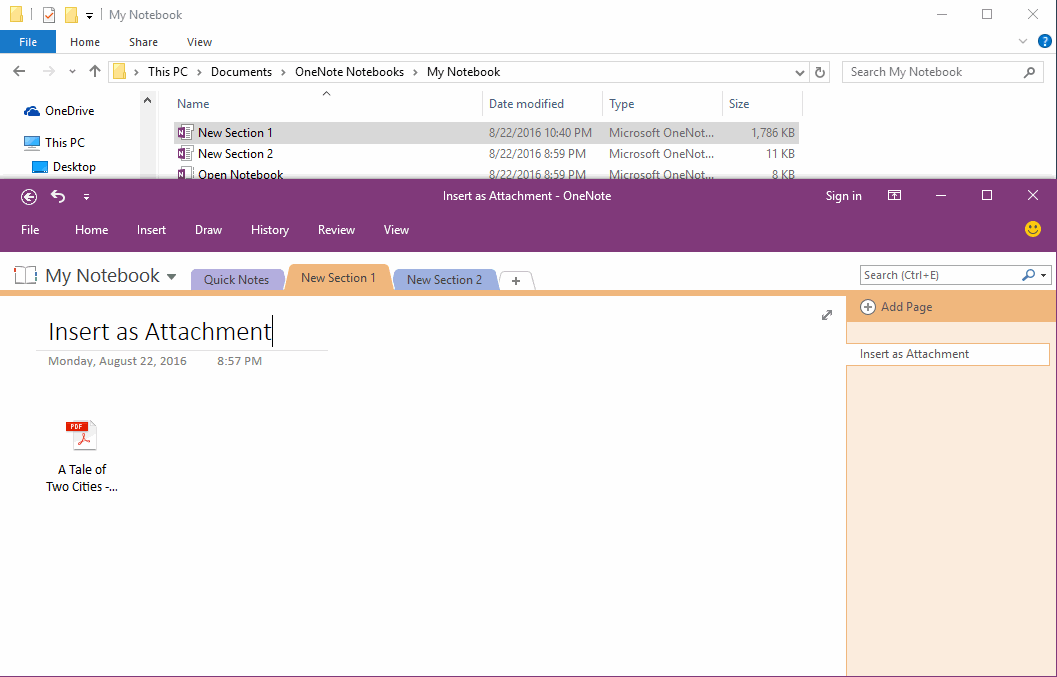This screenshot has width=1057, height=677.
Task: Open the Insert ribbon tab in OneNote
Action: 151,230
